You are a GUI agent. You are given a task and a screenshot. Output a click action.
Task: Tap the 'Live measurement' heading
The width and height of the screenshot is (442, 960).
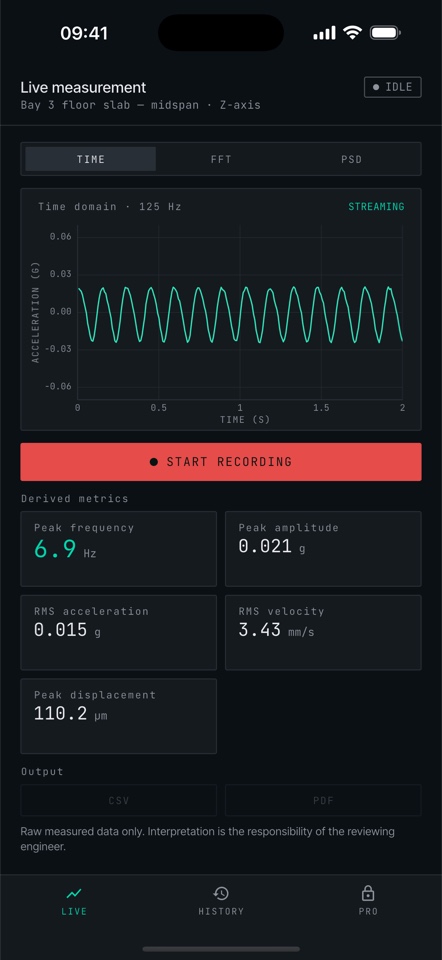[x=83, y=88]
